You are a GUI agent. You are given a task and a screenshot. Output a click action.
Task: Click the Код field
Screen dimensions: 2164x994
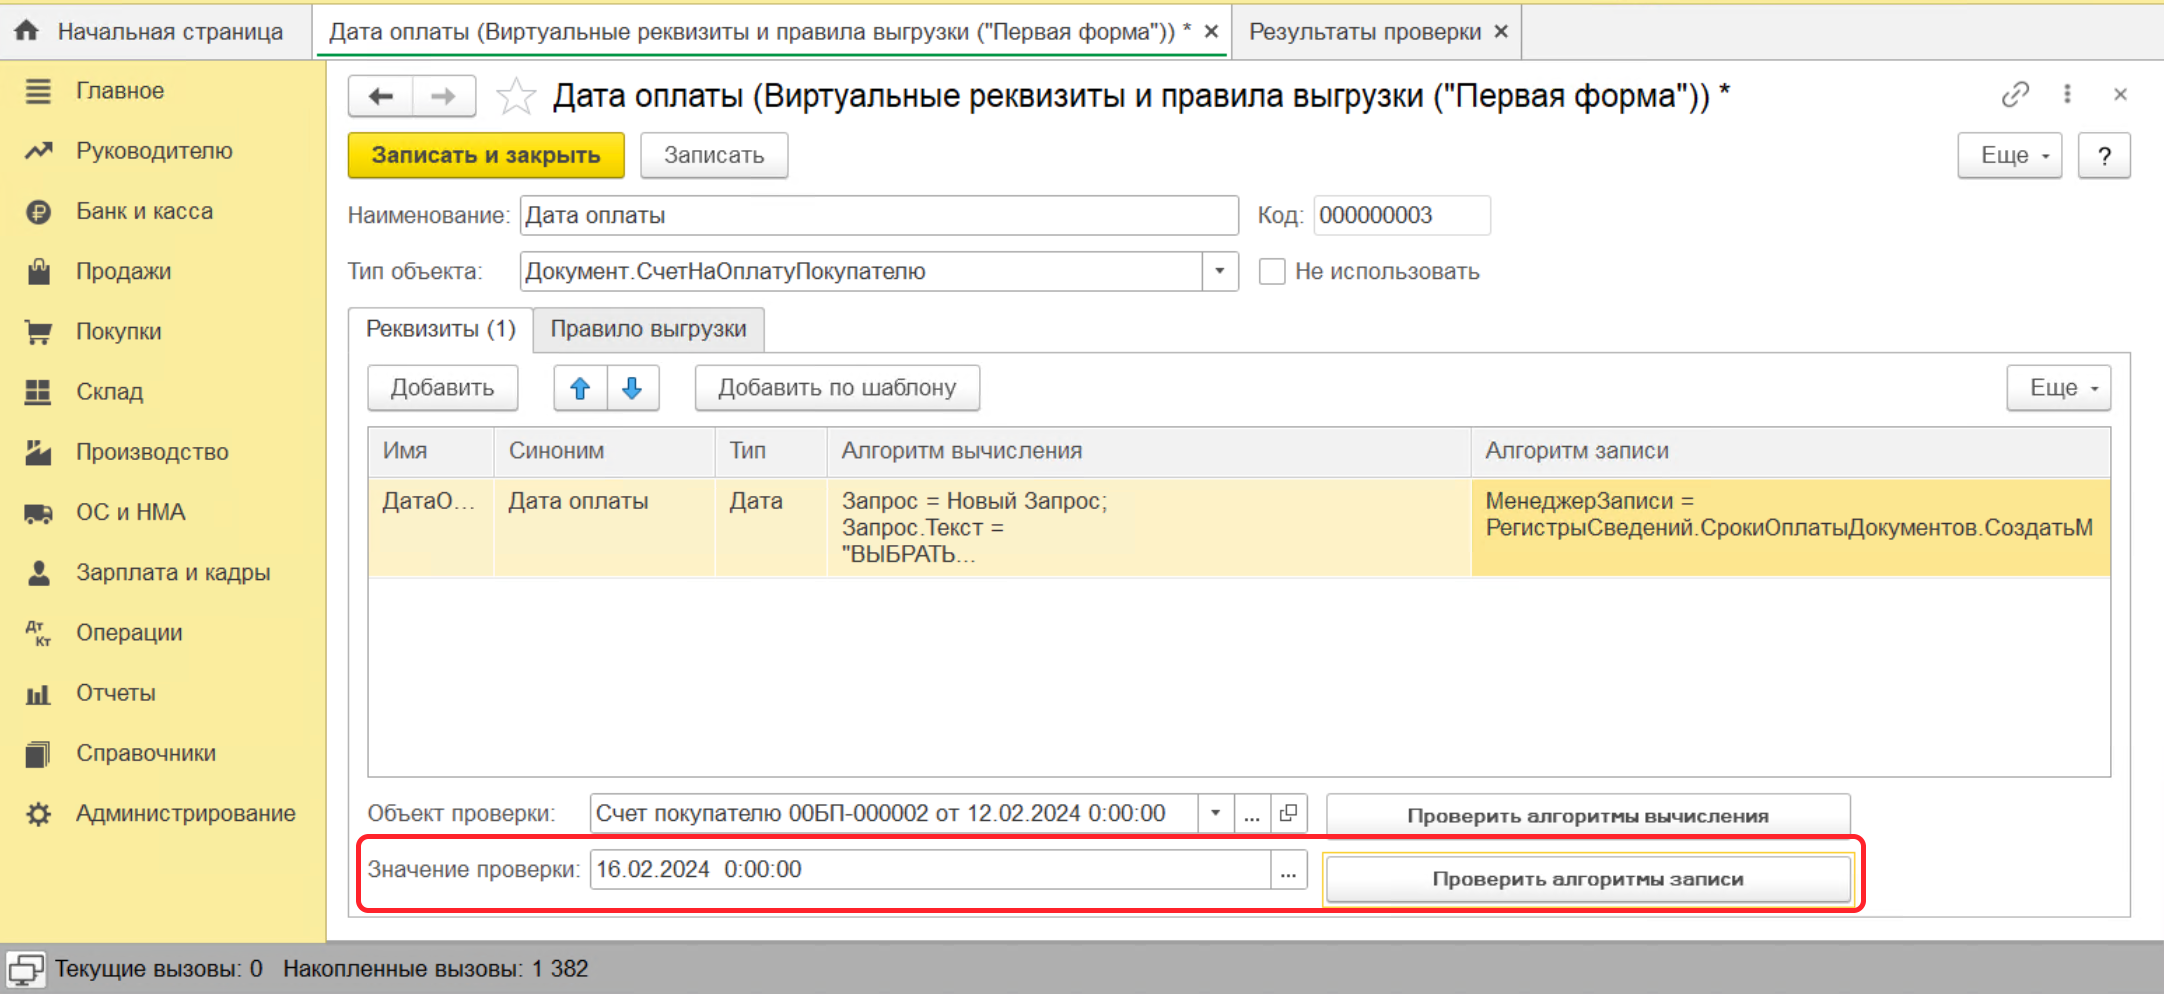pos(1402,215)
